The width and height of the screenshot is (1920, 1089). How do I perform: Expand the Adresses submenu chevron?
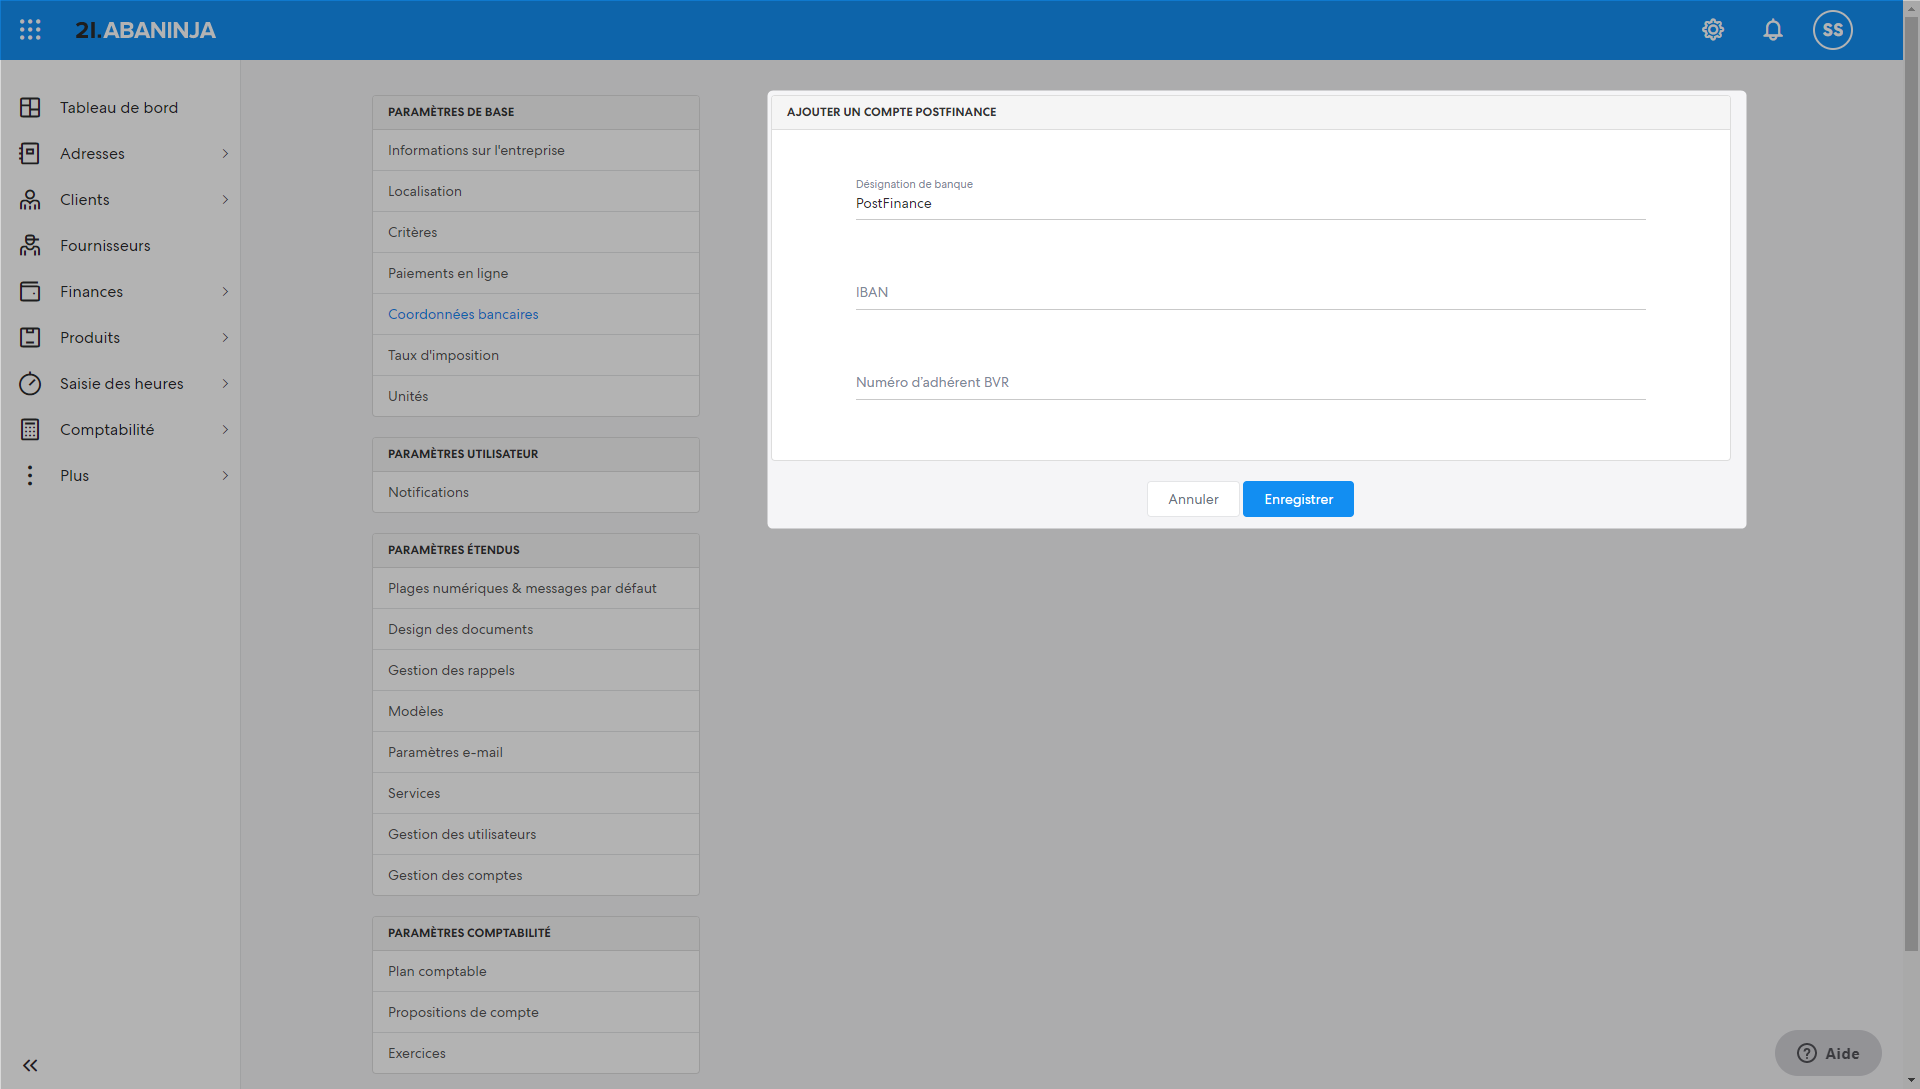tap(225, 153)
